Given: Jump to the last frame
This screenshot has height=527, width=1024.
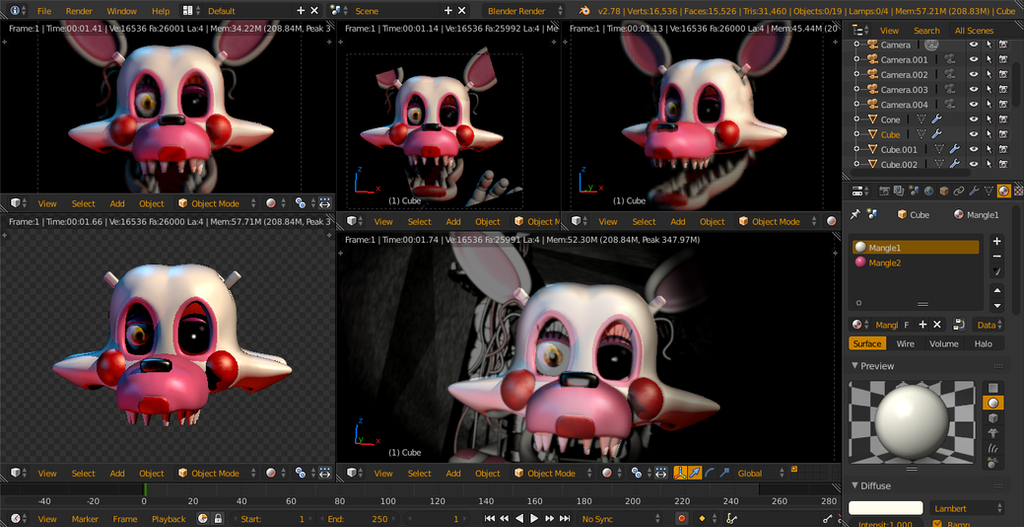Looking at the screenshot, I should click(x=564, y=519).
